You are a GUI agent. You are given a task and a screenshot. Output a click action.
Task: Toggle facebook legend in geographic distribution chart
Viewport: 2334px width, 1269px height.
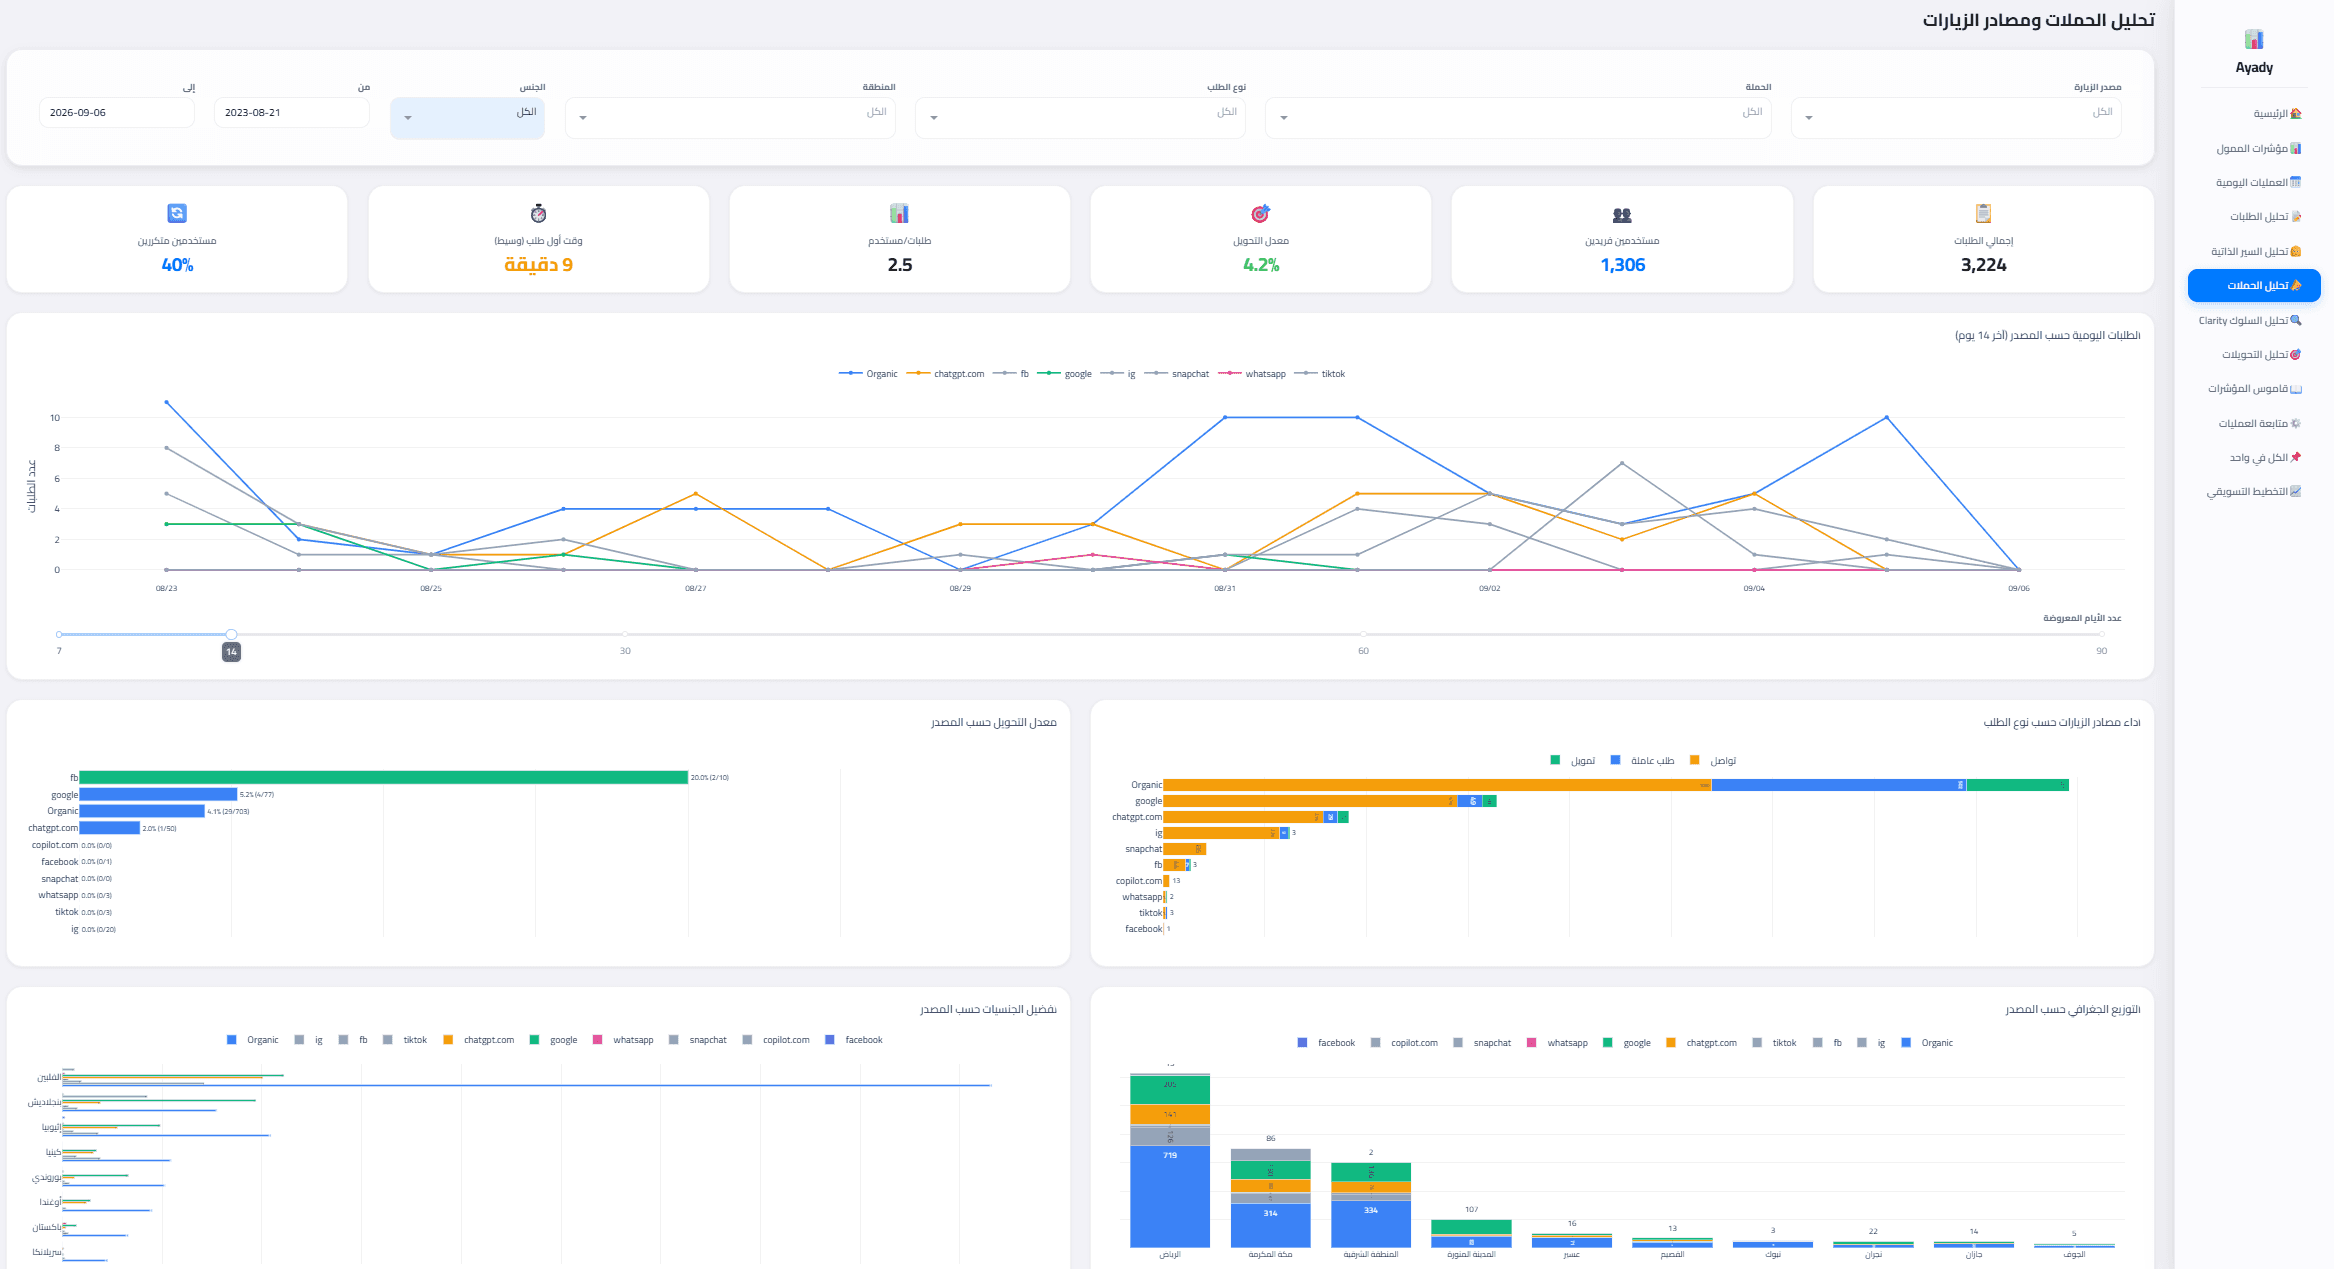coord(1326,1043)
